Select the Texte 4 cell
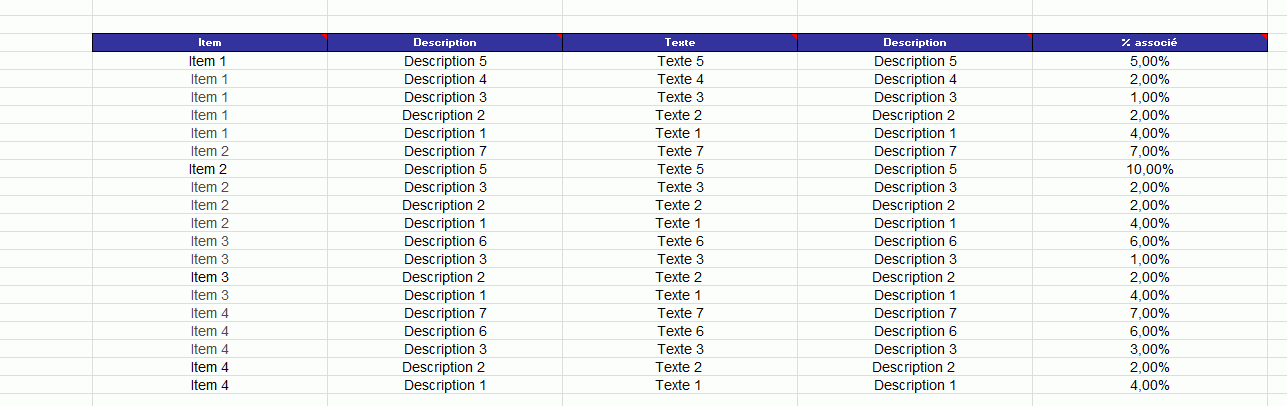Screen dimensions: 1287x406 click(x=680, y=79)
